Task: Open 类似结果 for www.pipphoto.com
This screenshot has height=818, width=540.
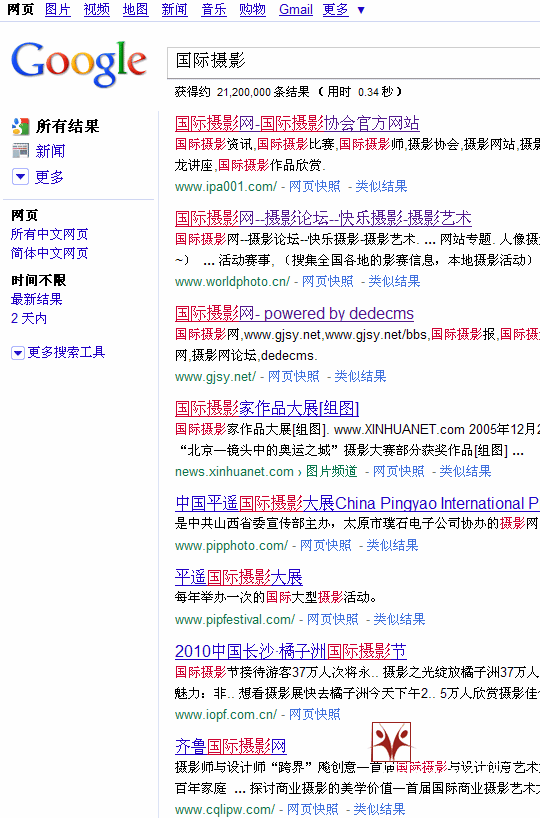Action: 392,545
